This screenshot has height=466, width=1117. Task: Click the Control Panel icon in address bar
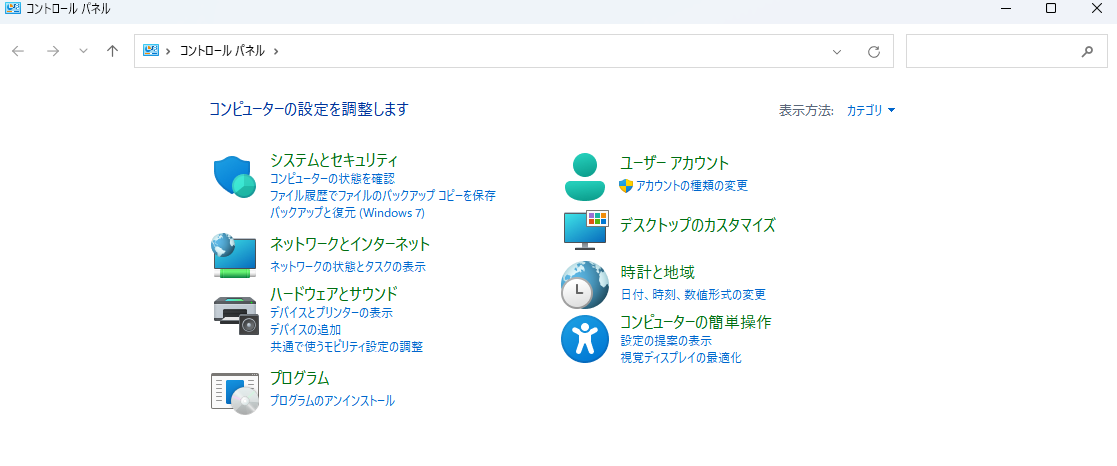point(150,51)
